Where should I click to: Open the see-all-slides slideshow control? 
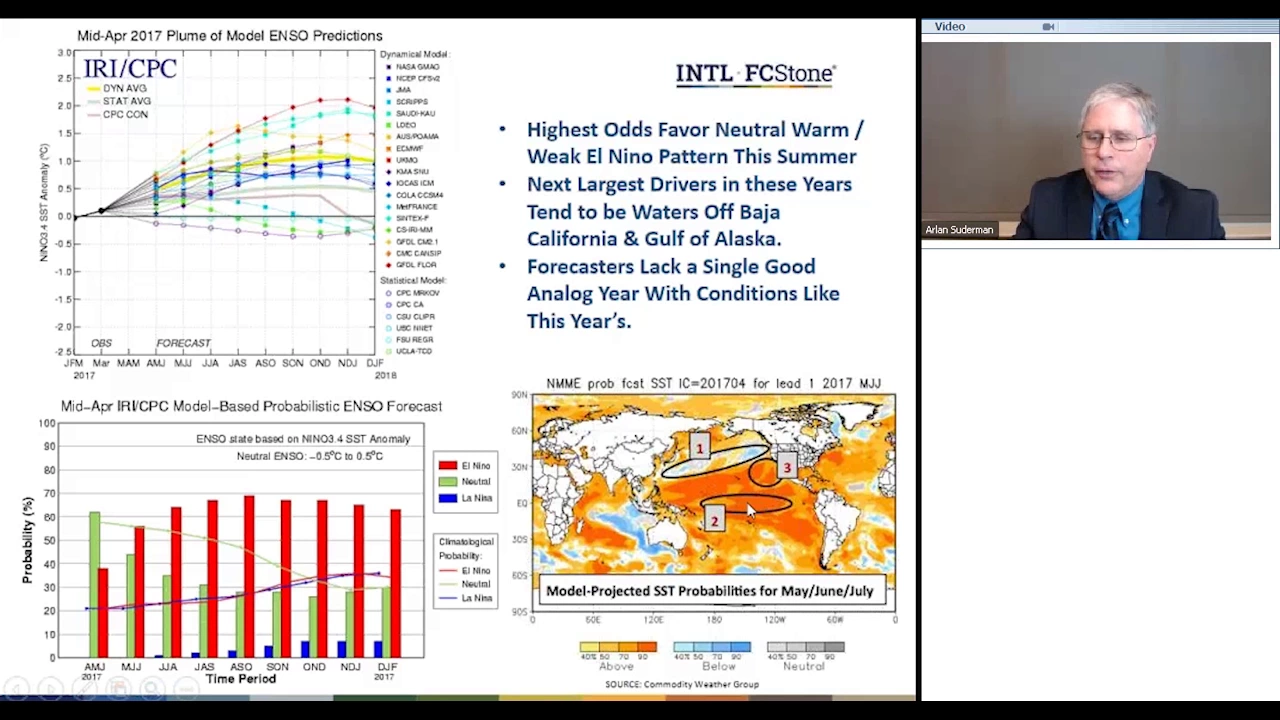pyautogui.click(x=119, y=688)
